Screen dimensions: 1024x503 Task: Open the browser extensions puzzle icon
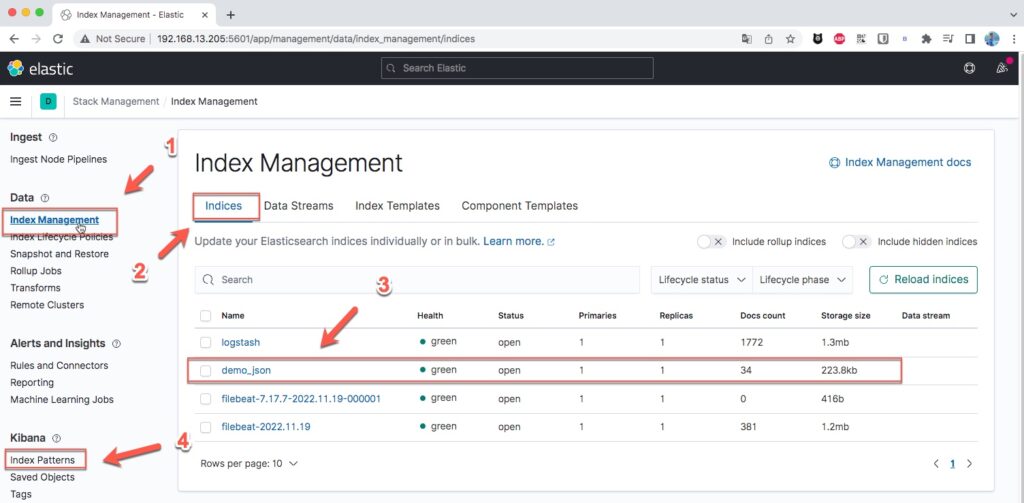coord(926,39)
